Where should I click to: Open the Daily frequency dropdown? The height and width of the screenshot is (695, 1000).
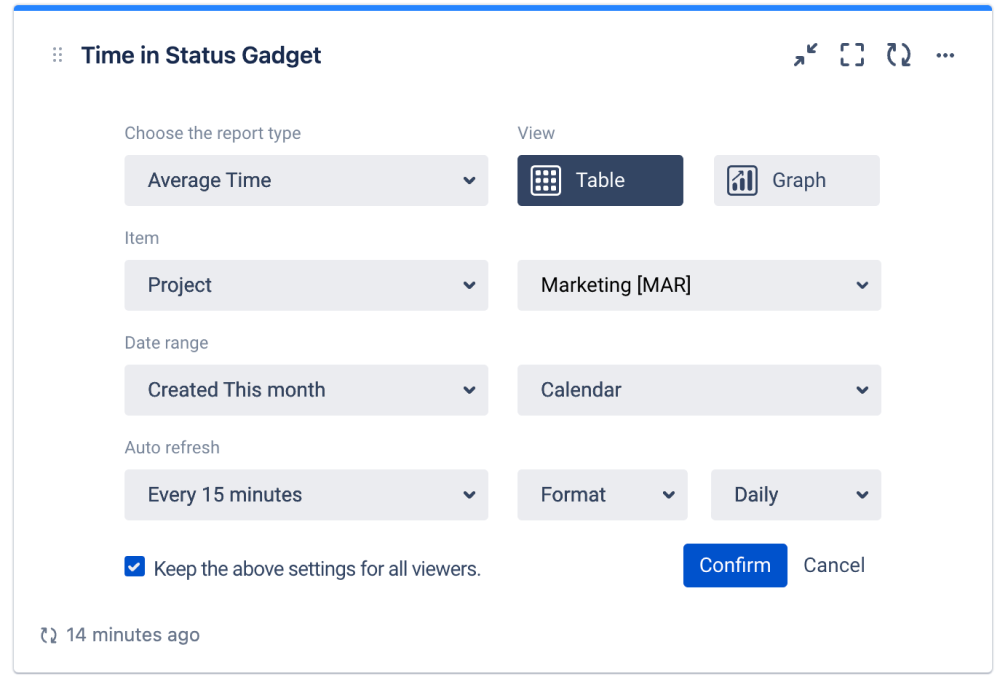pos(795,494)
